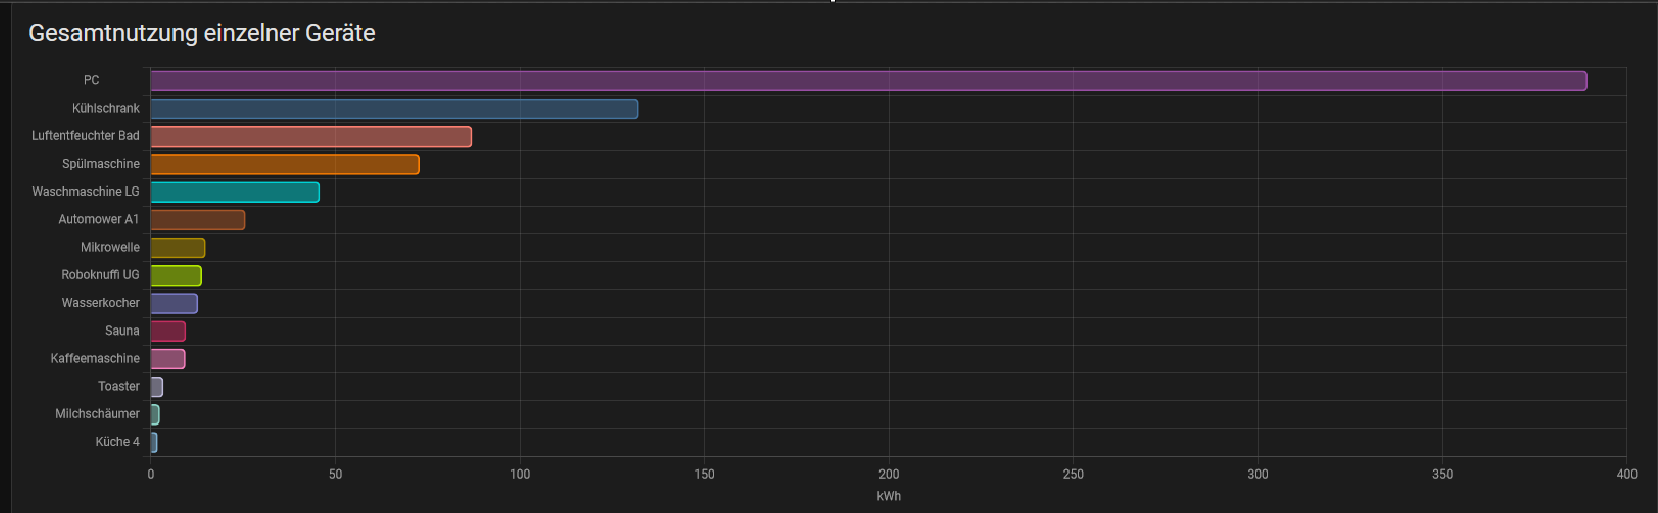Click the 'PC' axis label
This screenshot has width=1658, height=513.
click(92, 80)
